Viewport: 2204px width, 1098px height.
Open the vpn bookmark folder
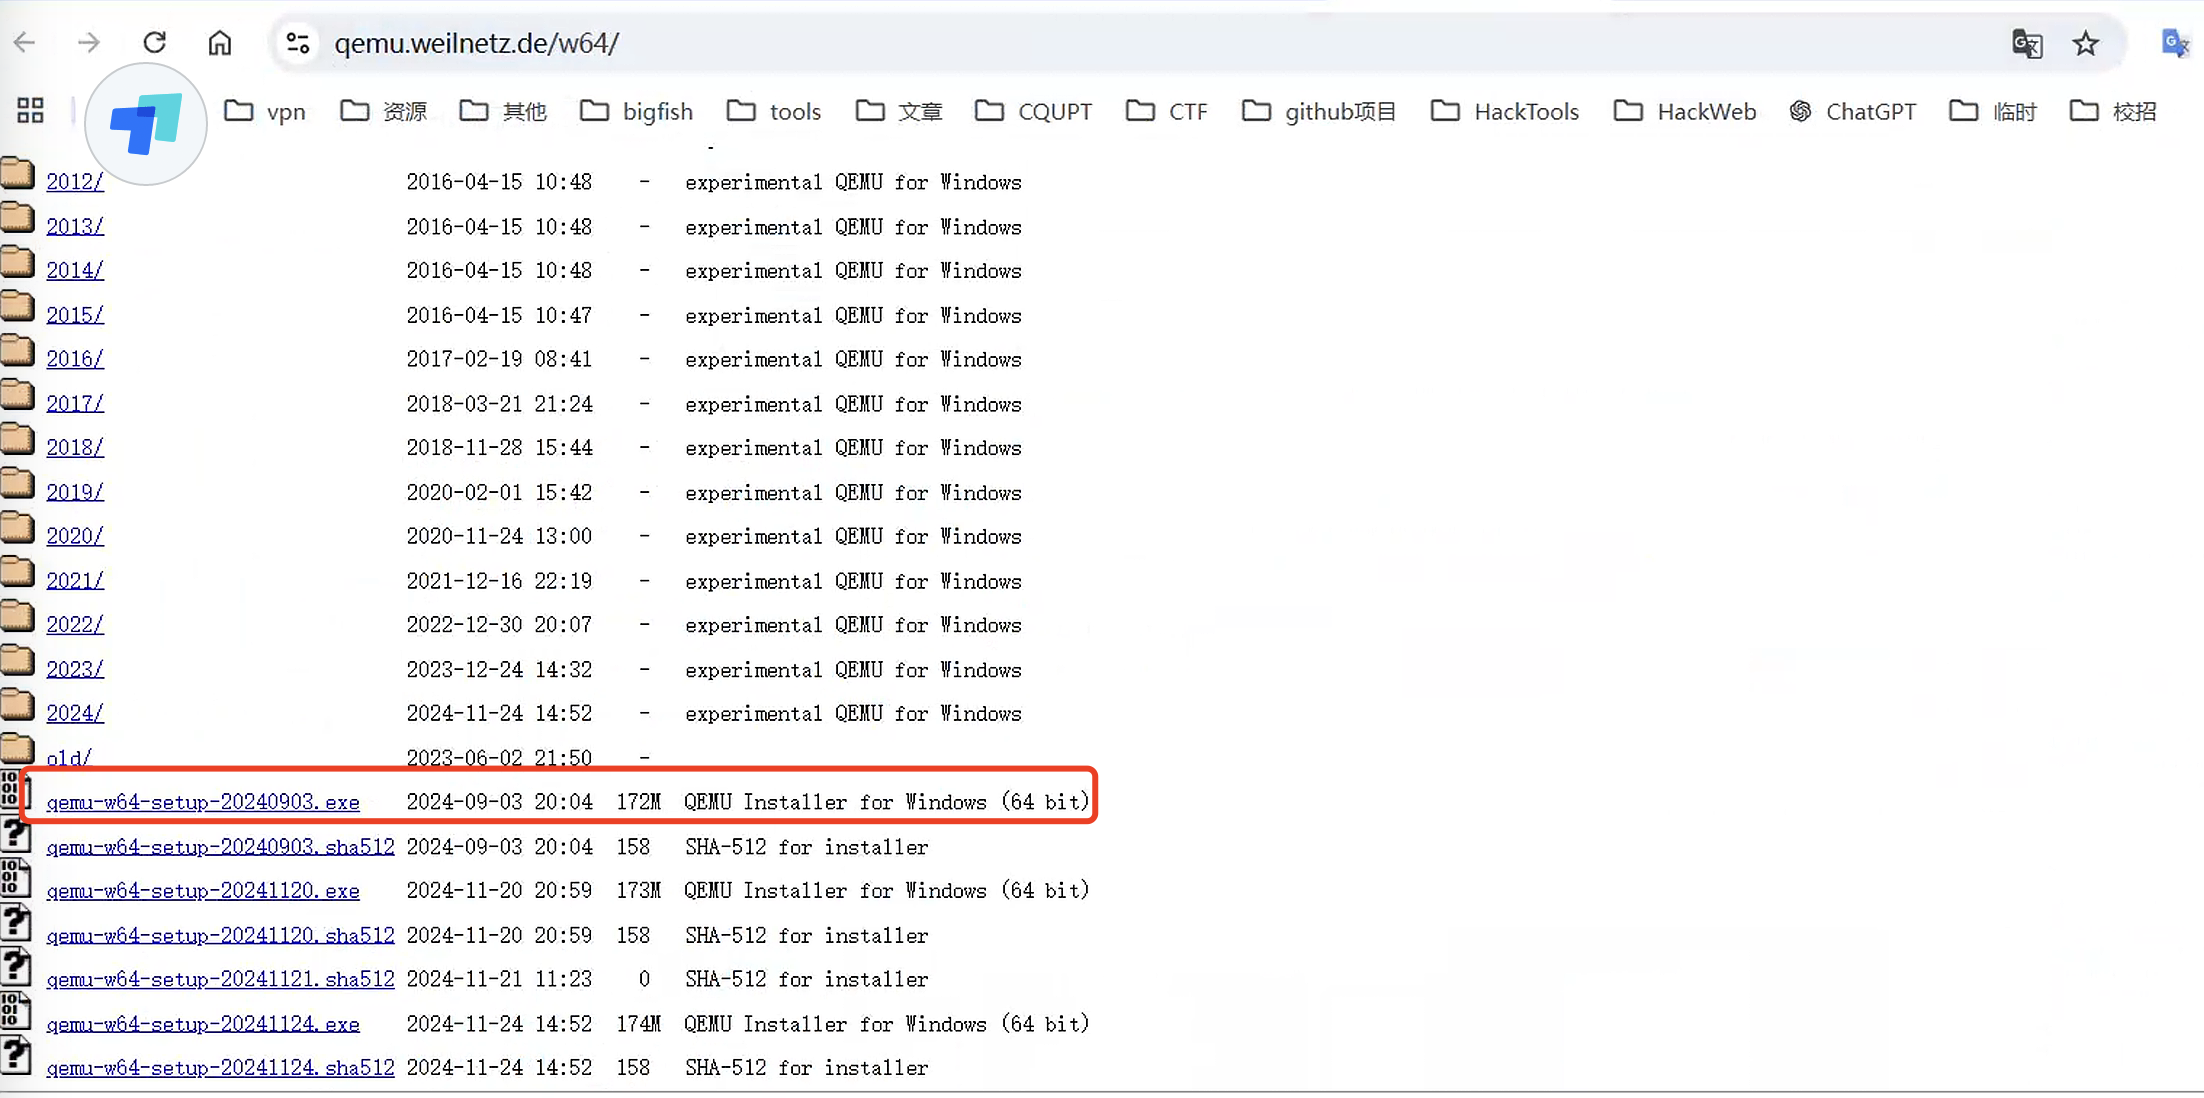[265, 111]
